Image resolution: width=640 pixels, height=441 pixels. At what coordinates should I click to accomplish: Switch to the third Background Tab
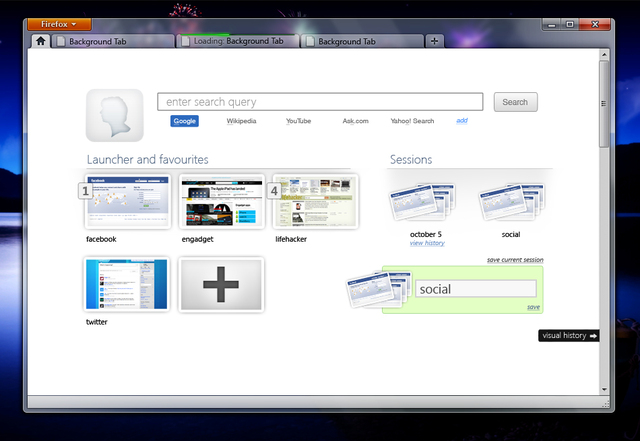[x=362, y=41]
